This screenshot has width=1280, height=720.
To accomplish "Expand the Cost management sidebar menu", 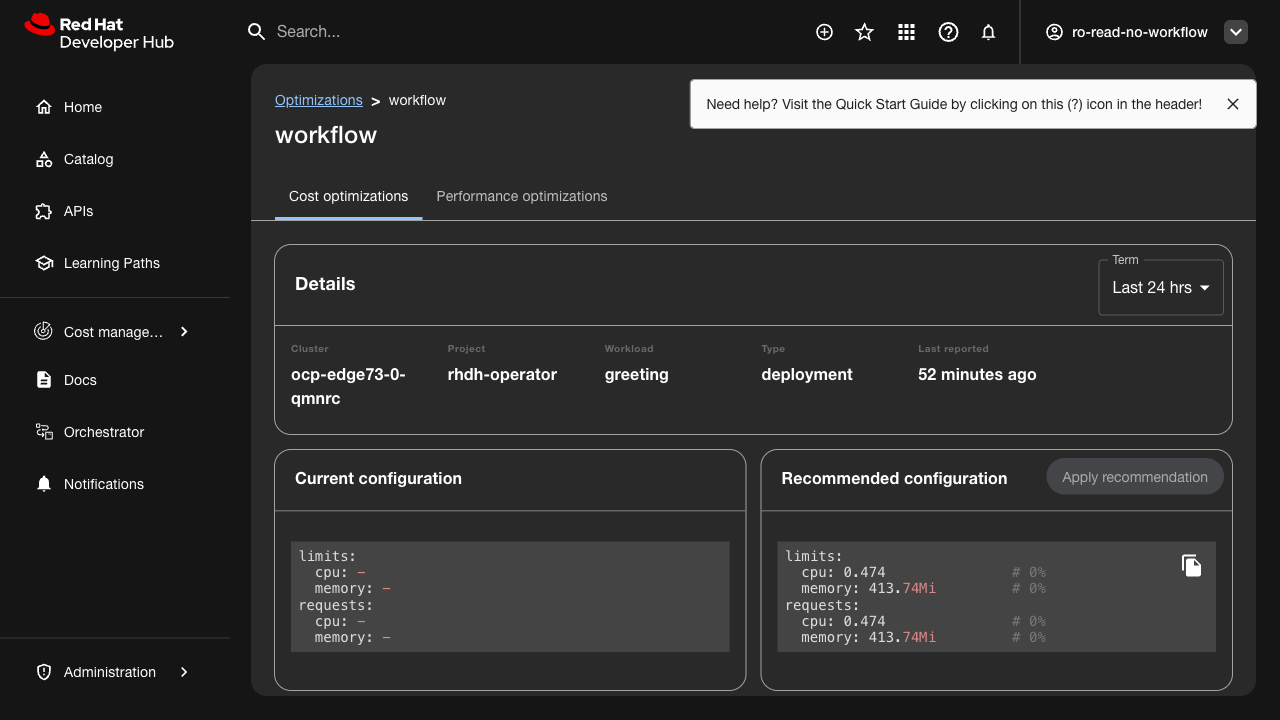I will 113,332.
